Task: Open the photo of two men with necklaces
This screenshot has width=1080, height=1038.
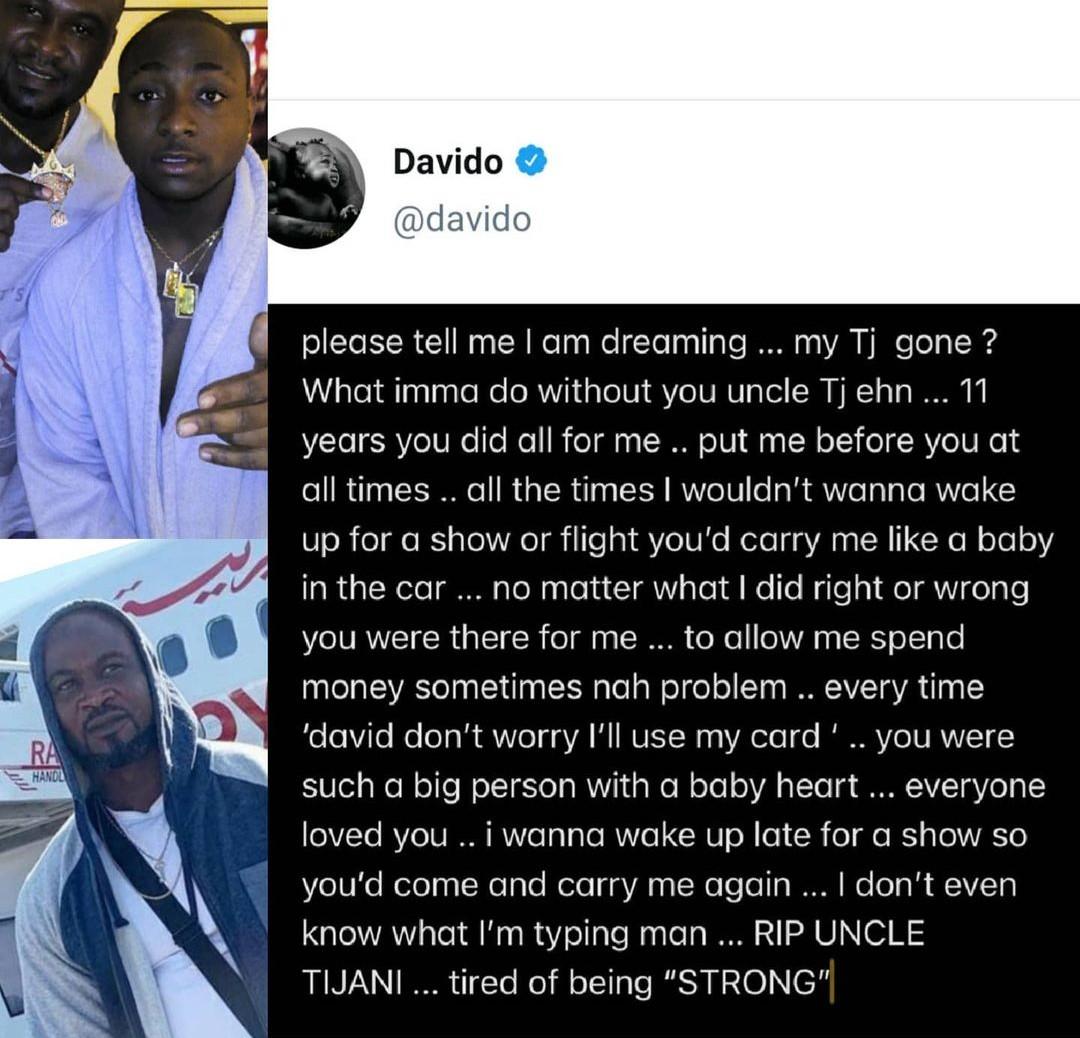Action: click(x=134, y=269)
